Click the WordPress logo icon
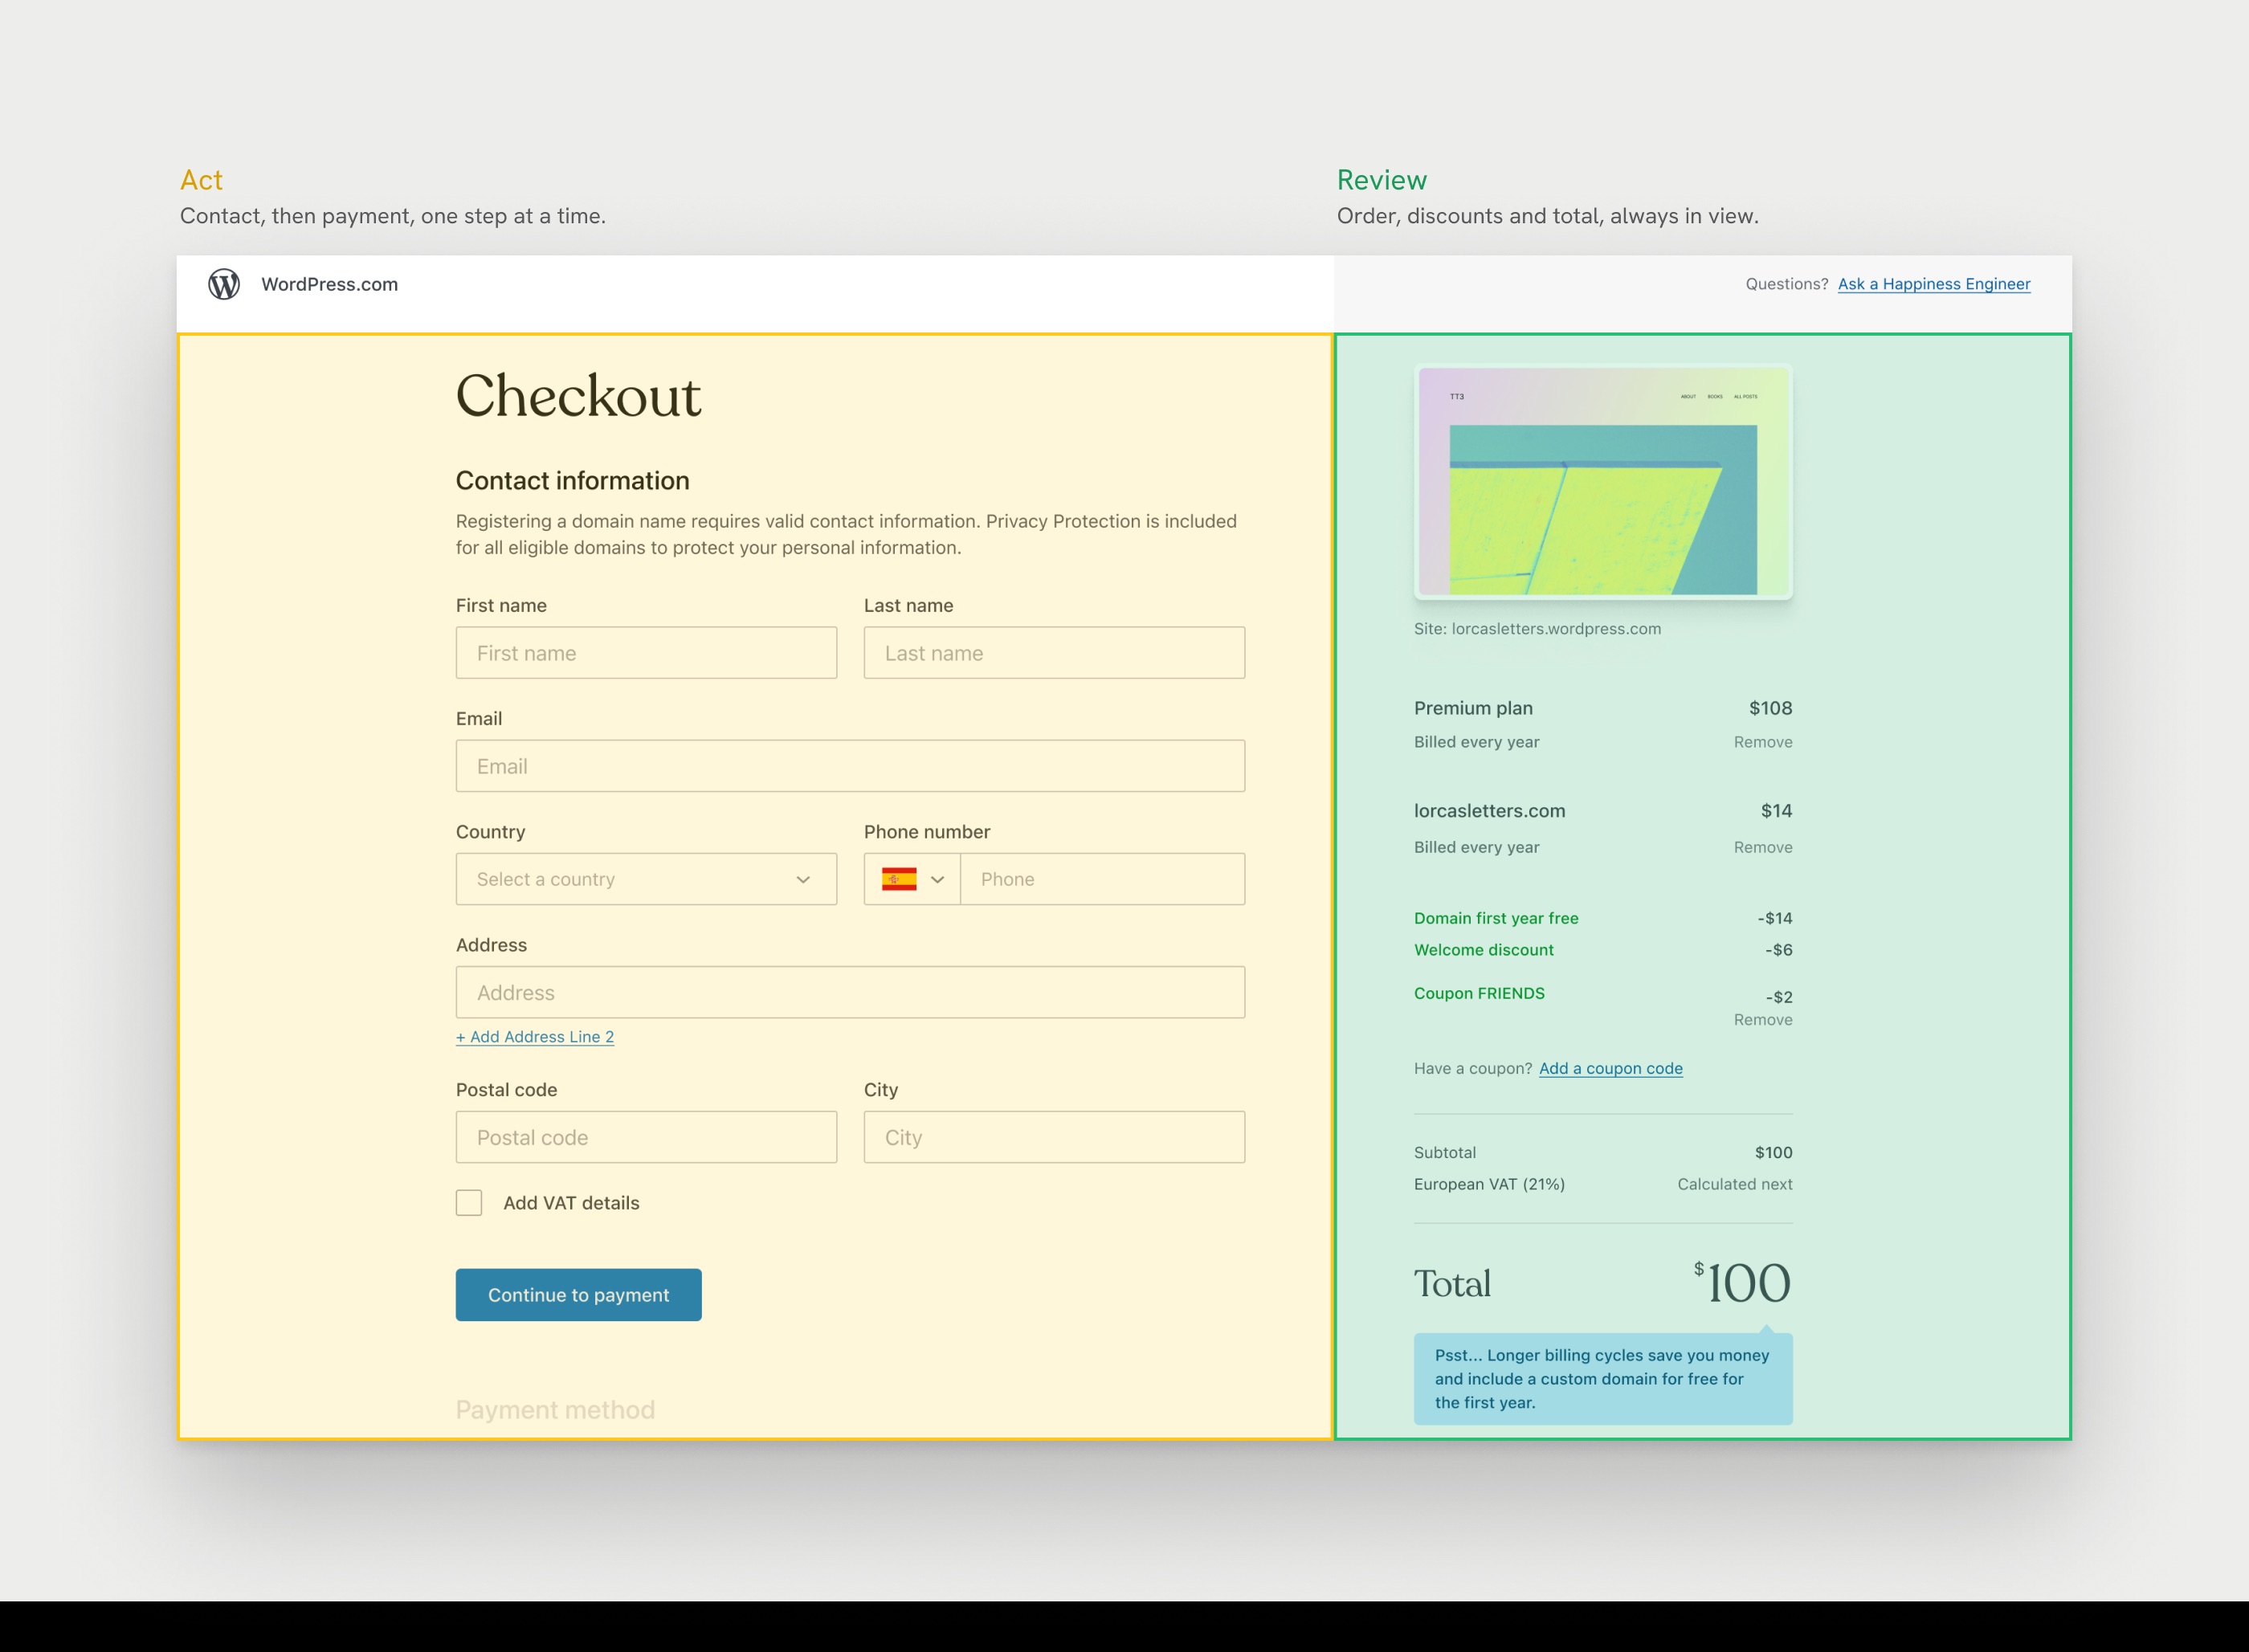Screen dimensions: 2249x1652 pyautogui.click(x=224, y=284)
